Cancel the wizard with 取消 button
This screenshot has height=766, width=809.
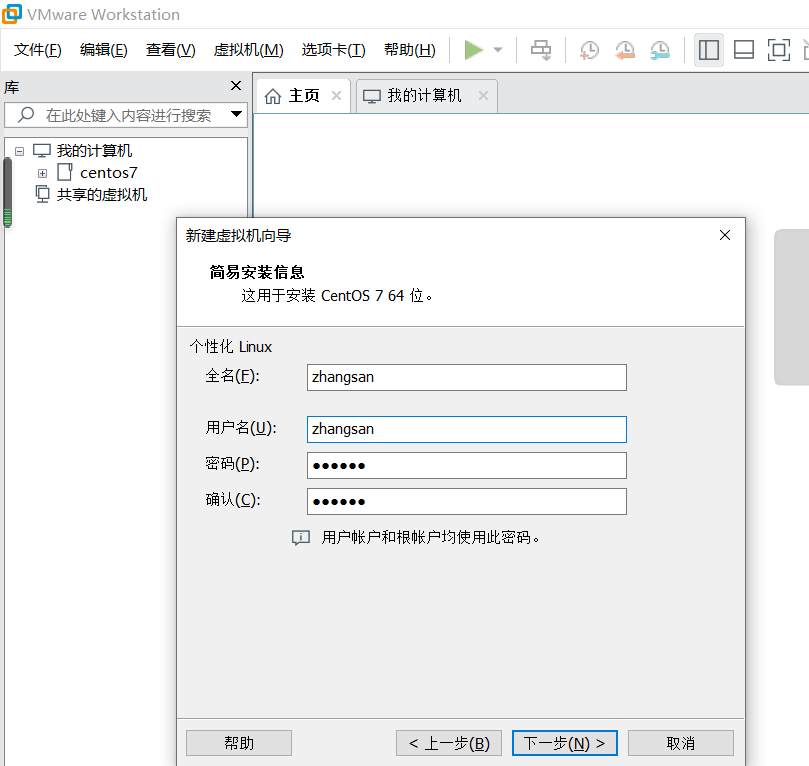tap(681, 743)
